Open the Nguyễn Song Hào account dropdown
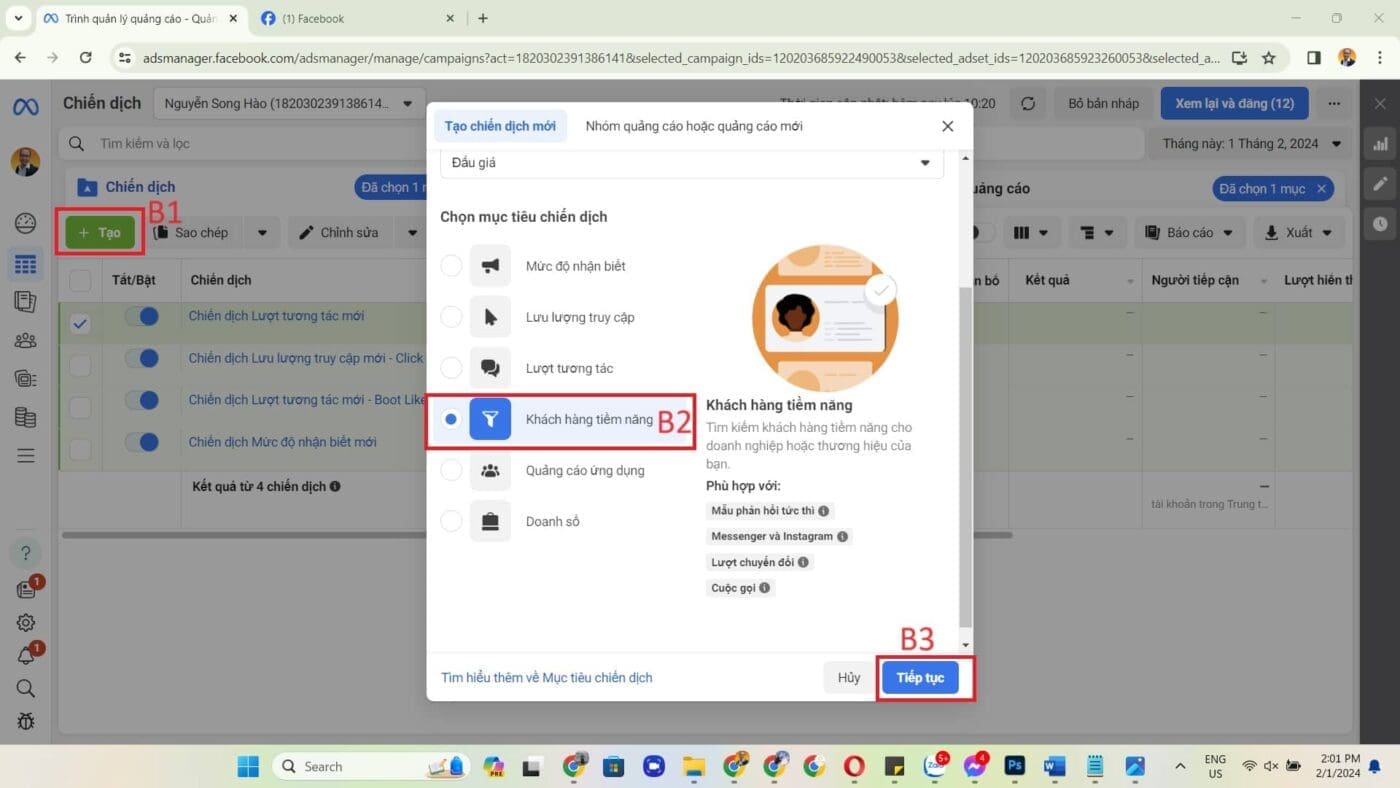This screenshot has height=788, width=1400. [289, 103]
